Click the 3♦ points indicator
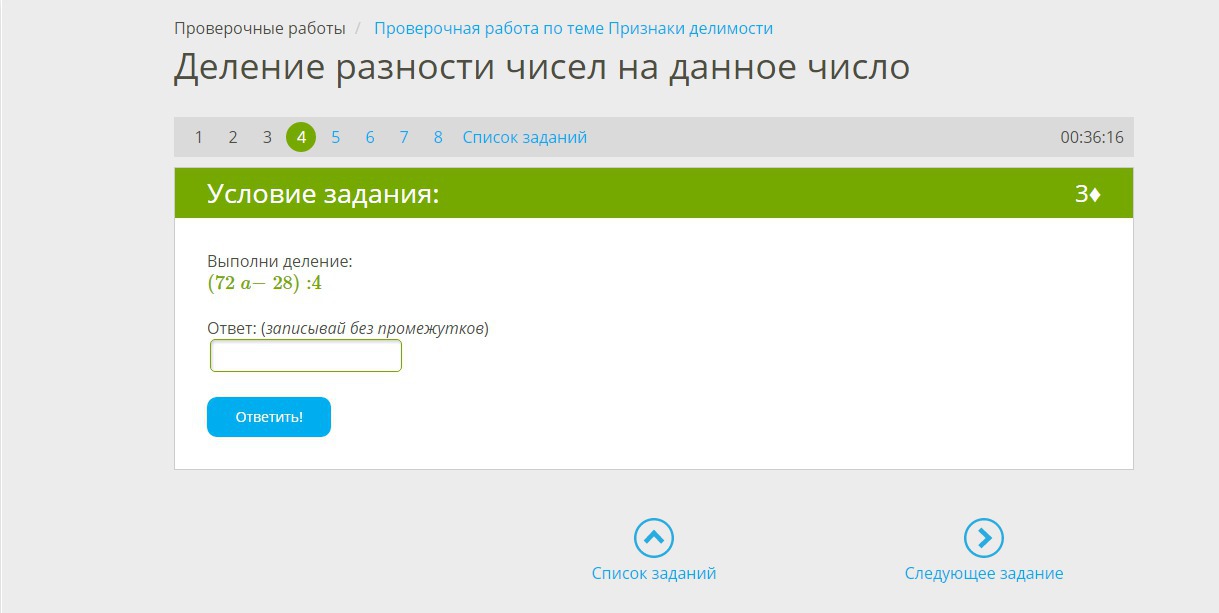This screenshot has width=1219, height=613. coord(1087,194)
